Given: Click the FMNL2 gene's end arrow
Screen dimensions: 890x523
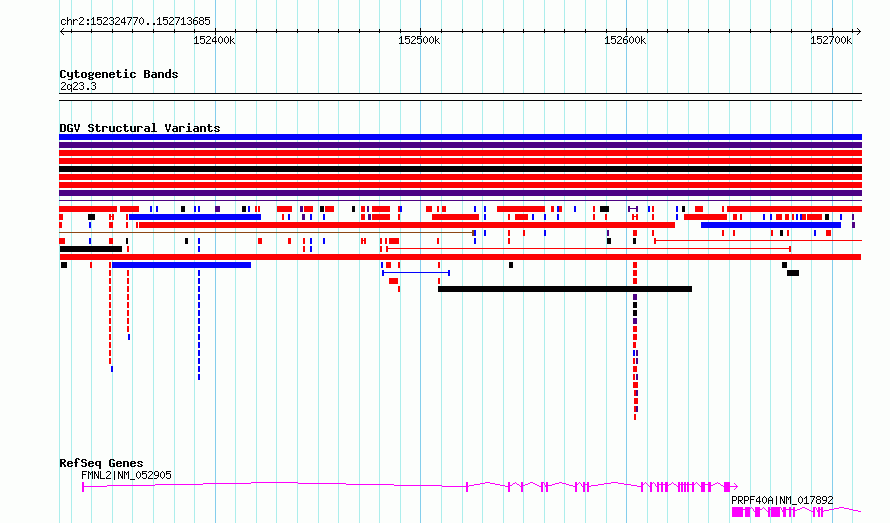Looking at the screenshot, I should point(735,487).
